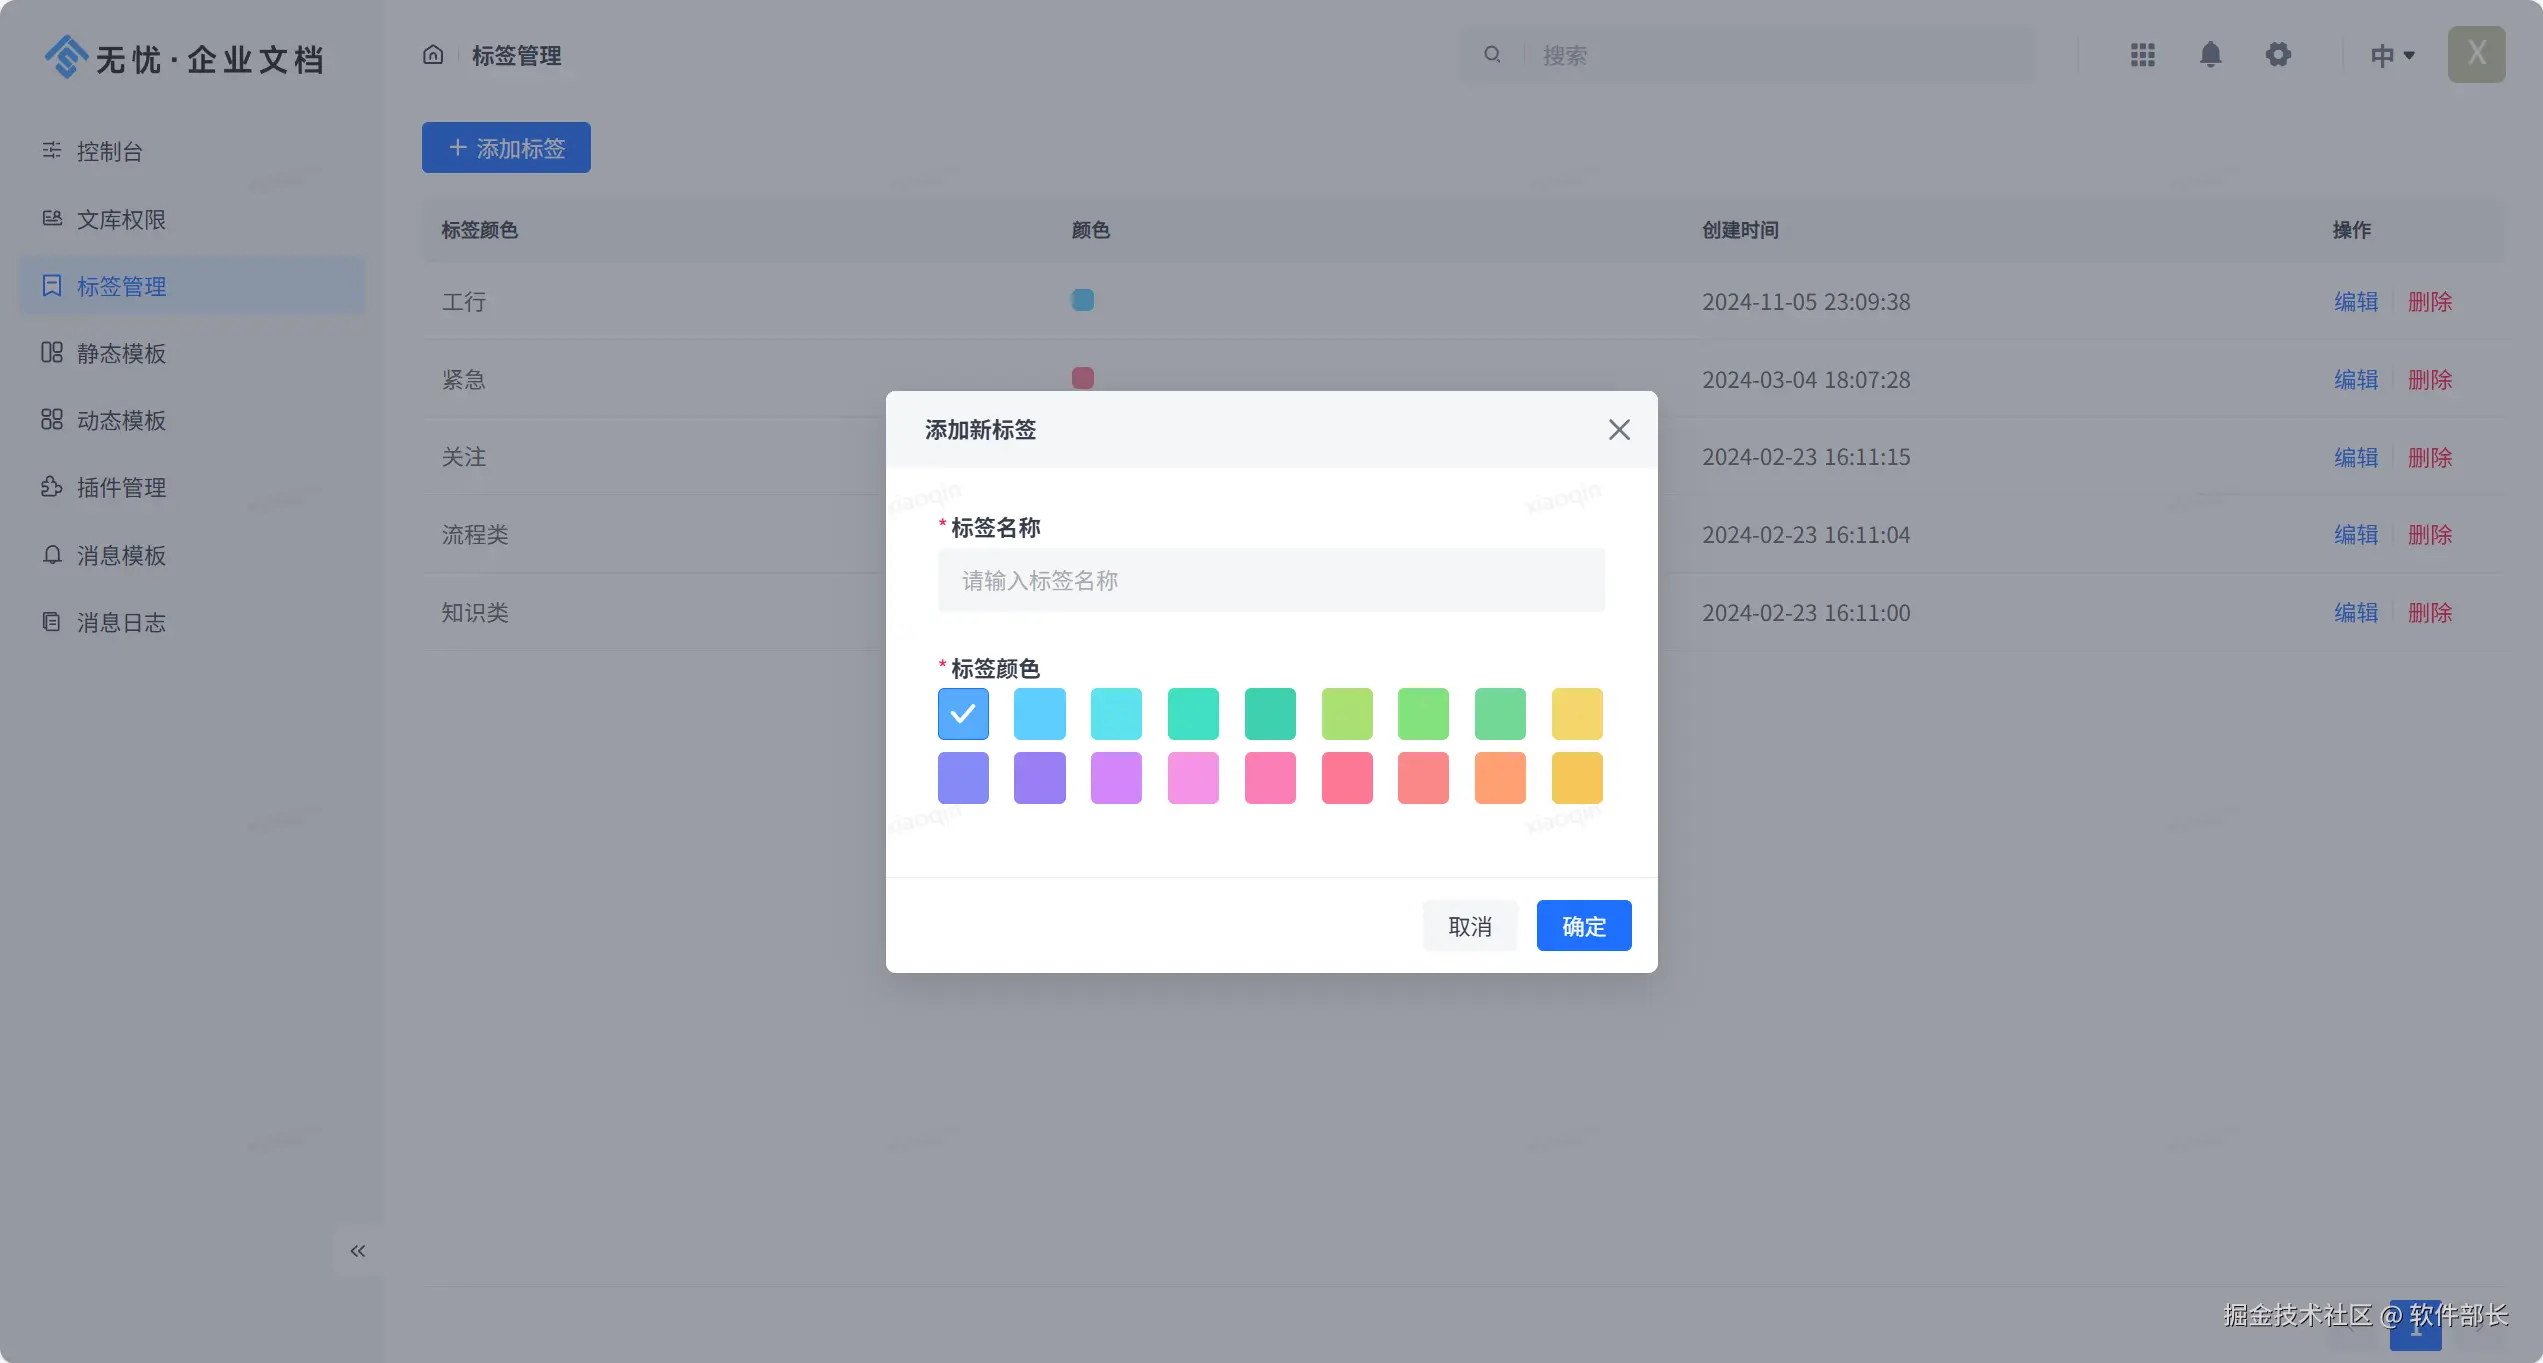
Task: Open 控制台 in sidebar menu
Action: pos(109,152)
